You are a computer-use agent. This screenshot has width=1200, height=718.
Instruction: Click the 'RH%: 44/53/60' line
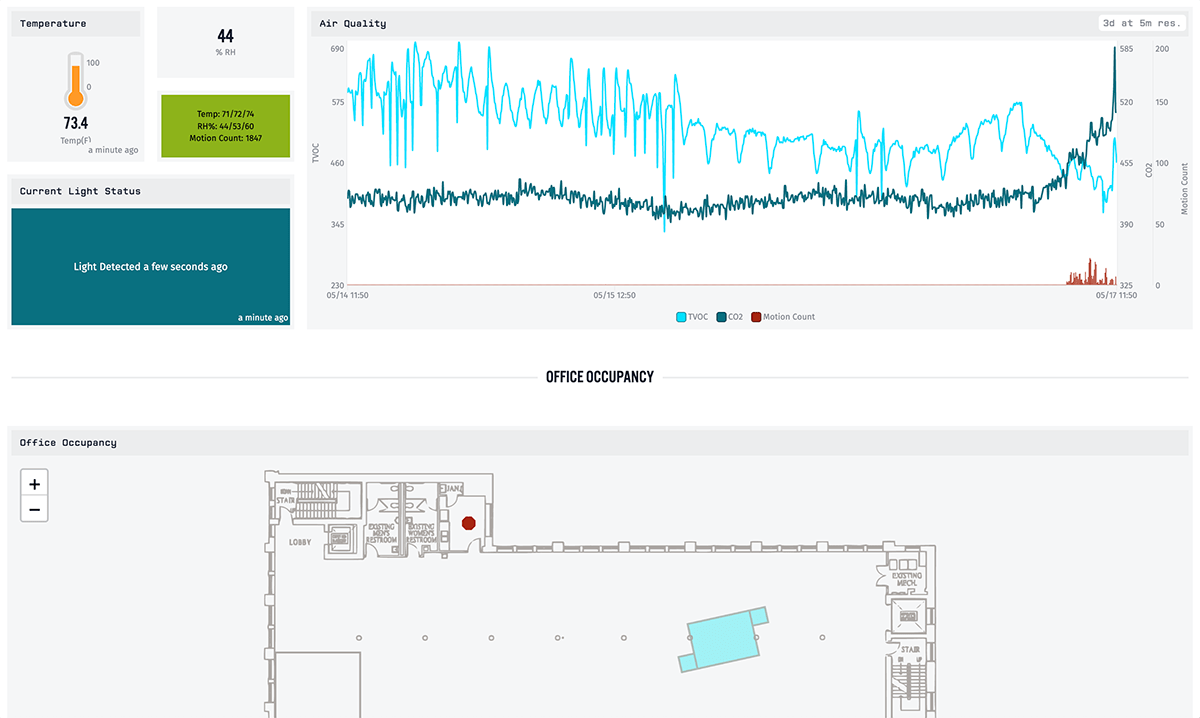coord(225,126)
